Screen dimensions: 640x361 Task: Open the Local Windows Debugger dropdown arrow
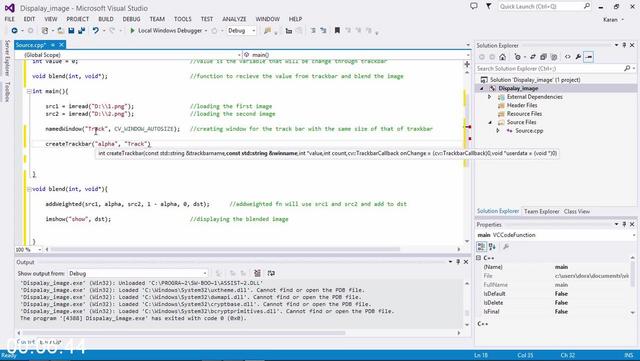tap(206, 31)
